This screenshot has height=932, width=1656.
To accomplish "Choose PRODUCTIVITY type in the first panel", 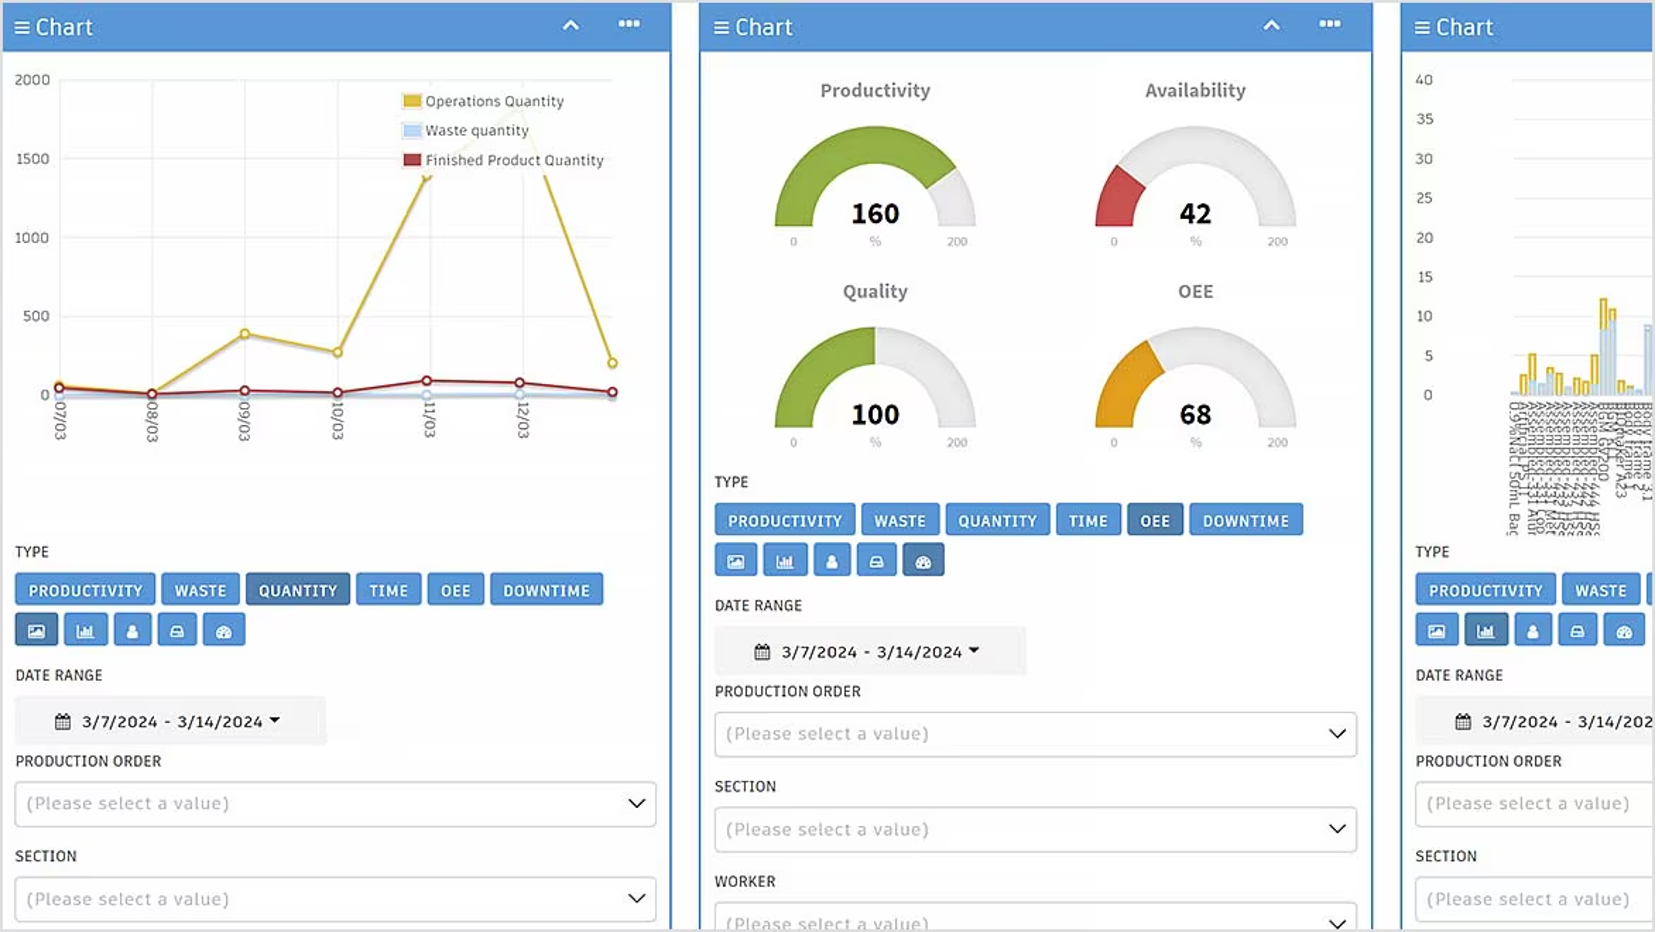I will (x=86, y=590).
